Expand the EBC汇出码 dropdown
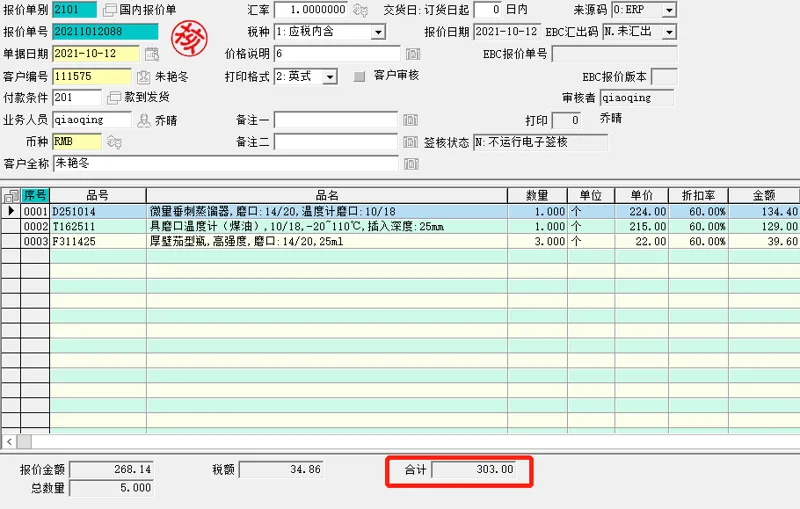800x509 pixels. (x=669, y=32)
